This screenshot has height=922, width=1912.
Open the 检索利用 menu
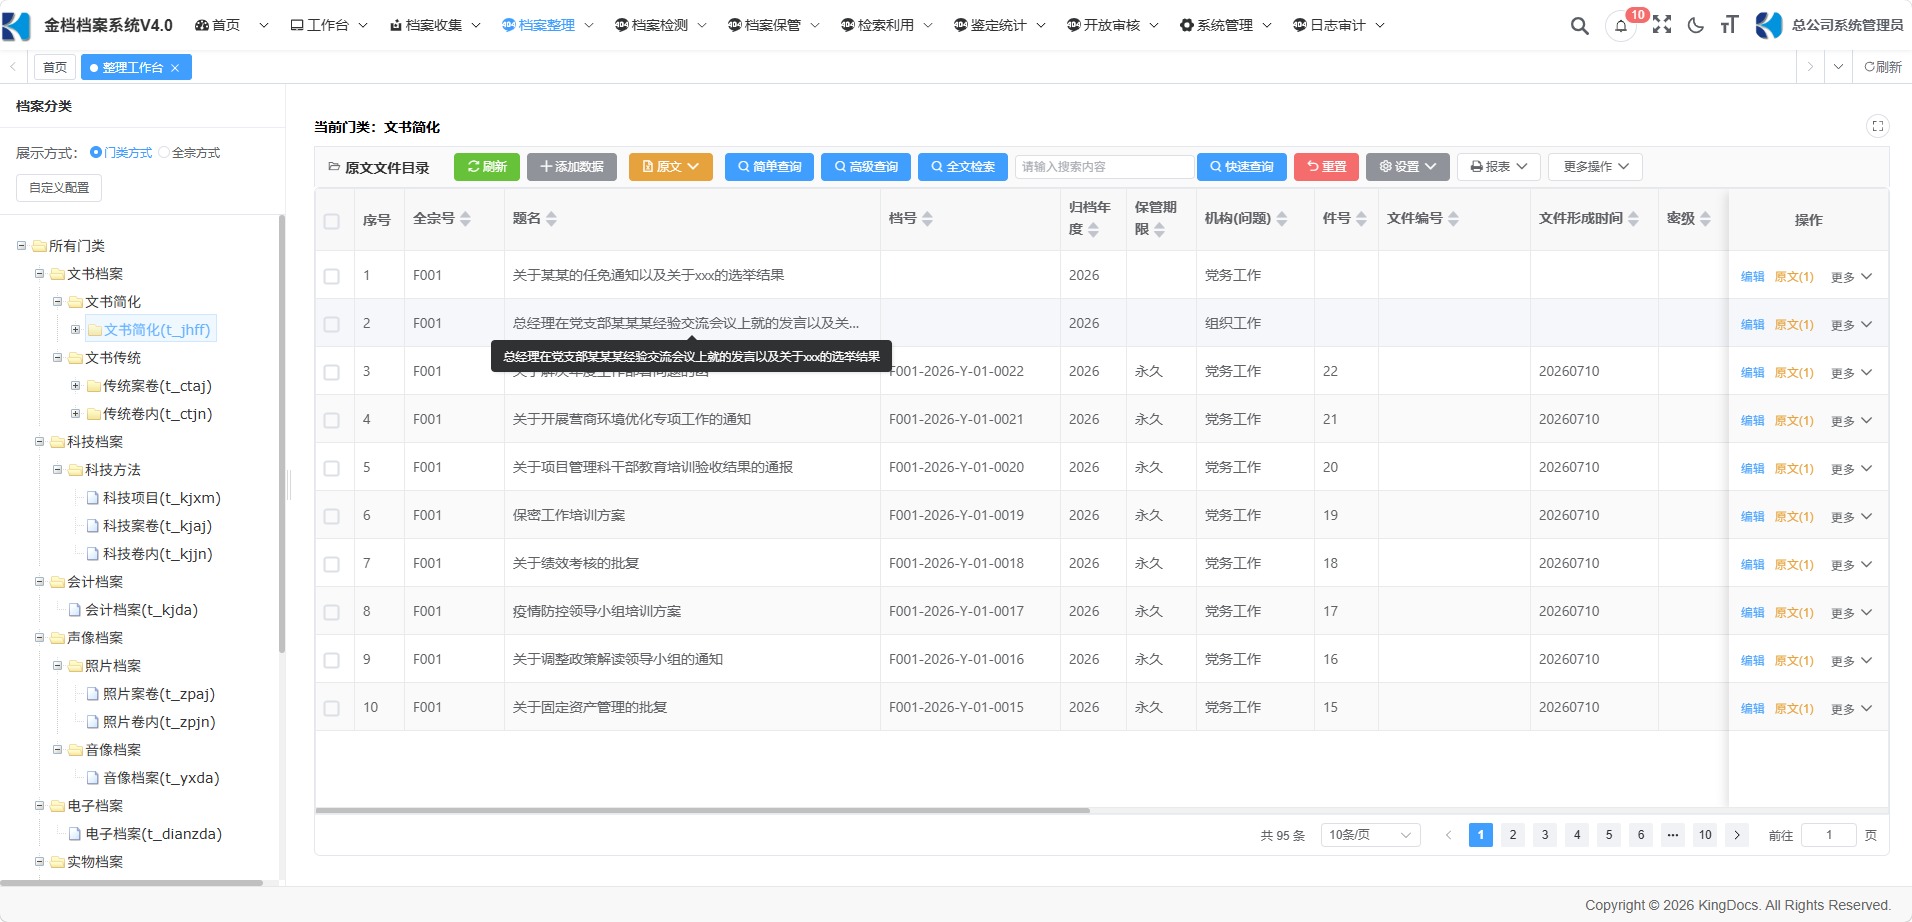click(887, 25)
